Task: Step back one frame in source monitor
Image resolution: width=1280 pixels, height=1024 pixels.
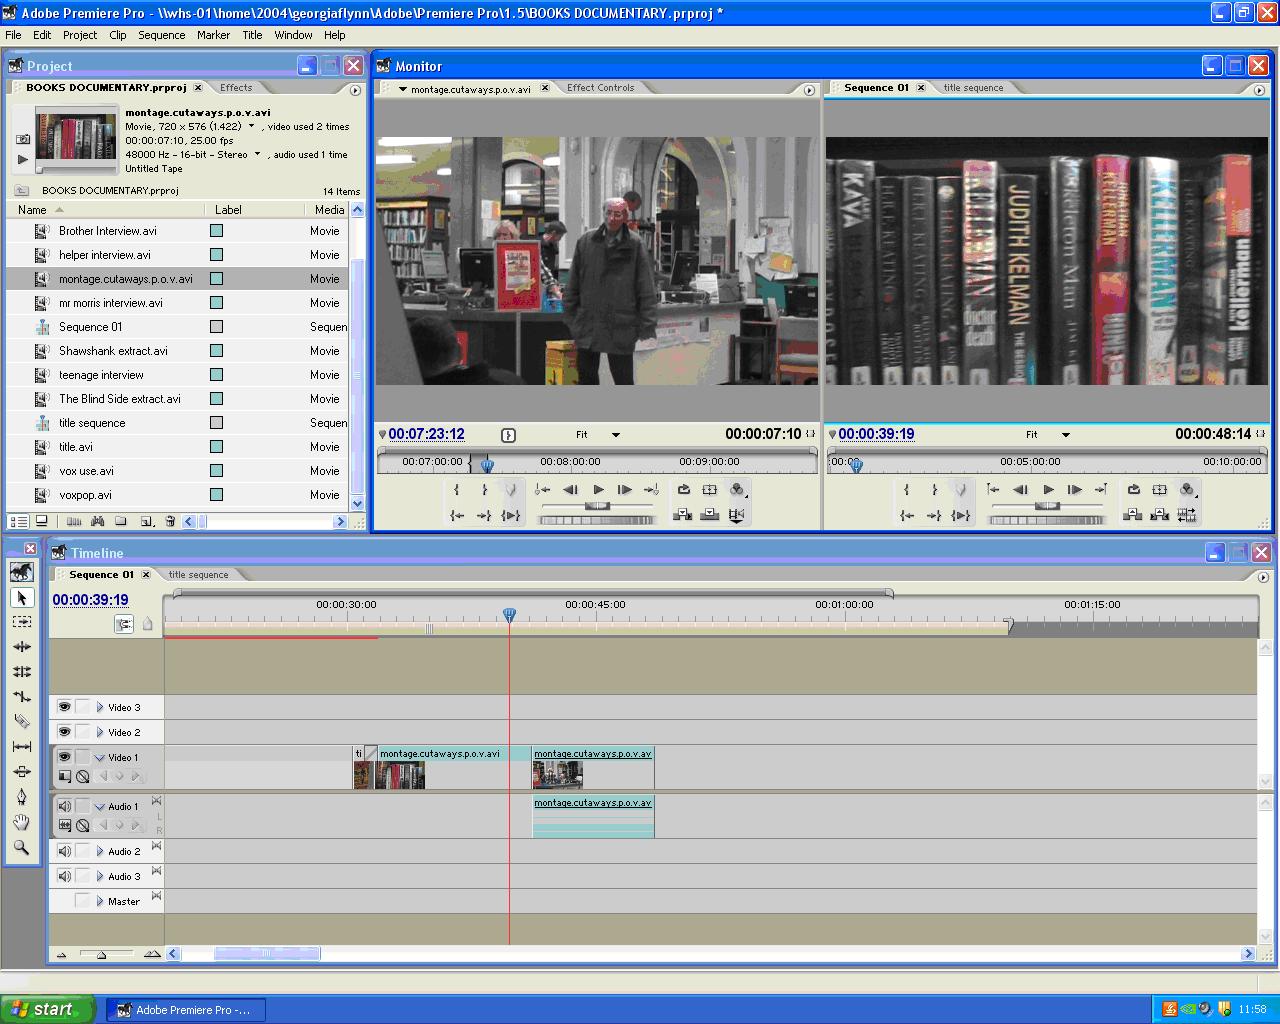Action: pyautogui.click(x=570, y=490)
